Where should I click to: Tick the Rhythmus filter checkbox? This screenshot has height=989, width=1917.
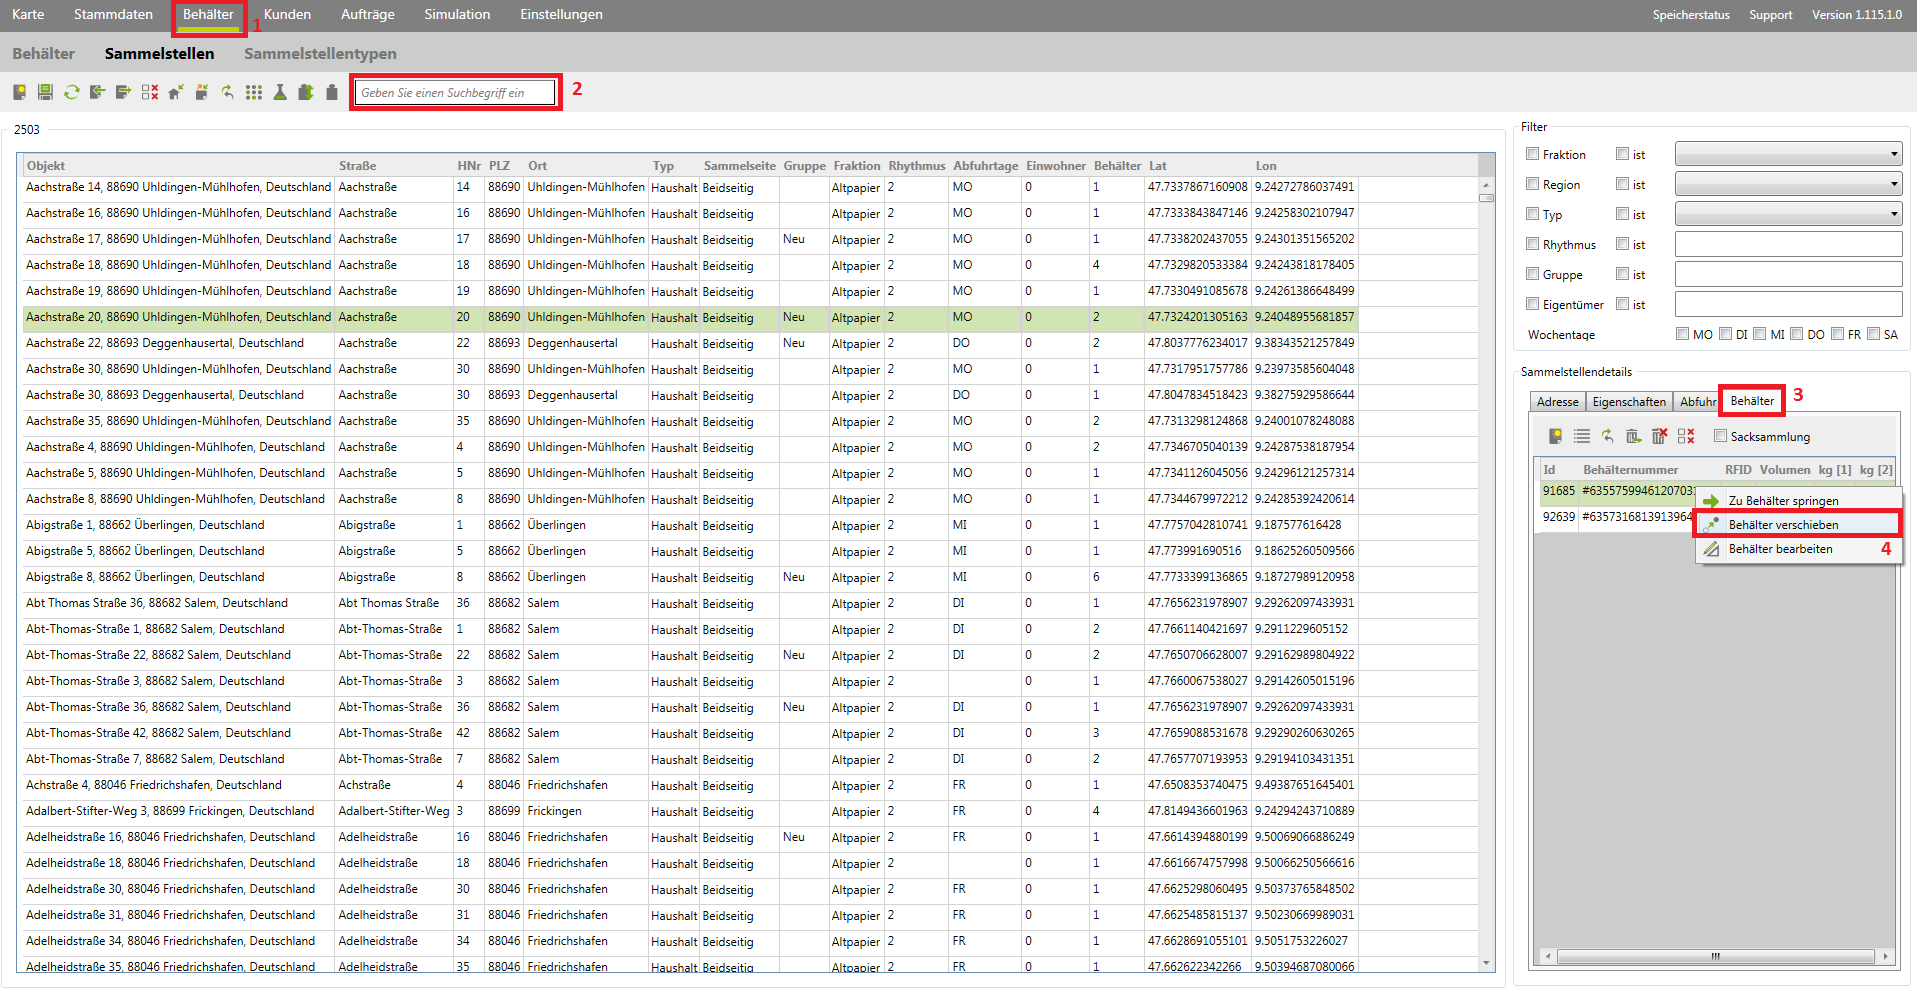(1532, 244)
